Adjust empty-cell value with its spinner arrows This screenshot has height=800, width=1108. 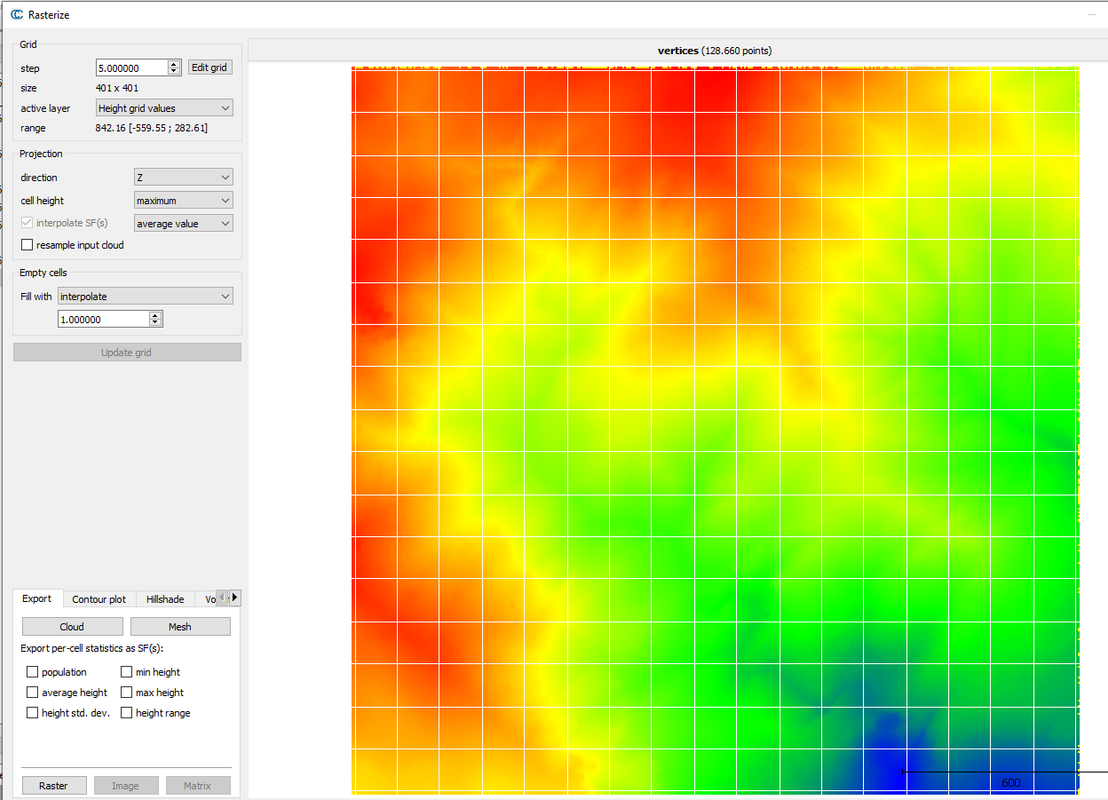click(x=155, y=319)
